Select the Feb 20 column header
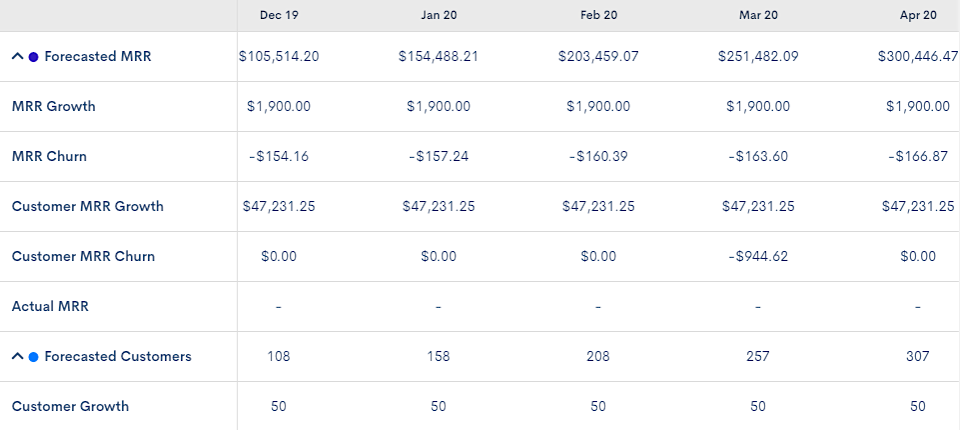The height and width of the screenshot is (430, 960). 598,15
